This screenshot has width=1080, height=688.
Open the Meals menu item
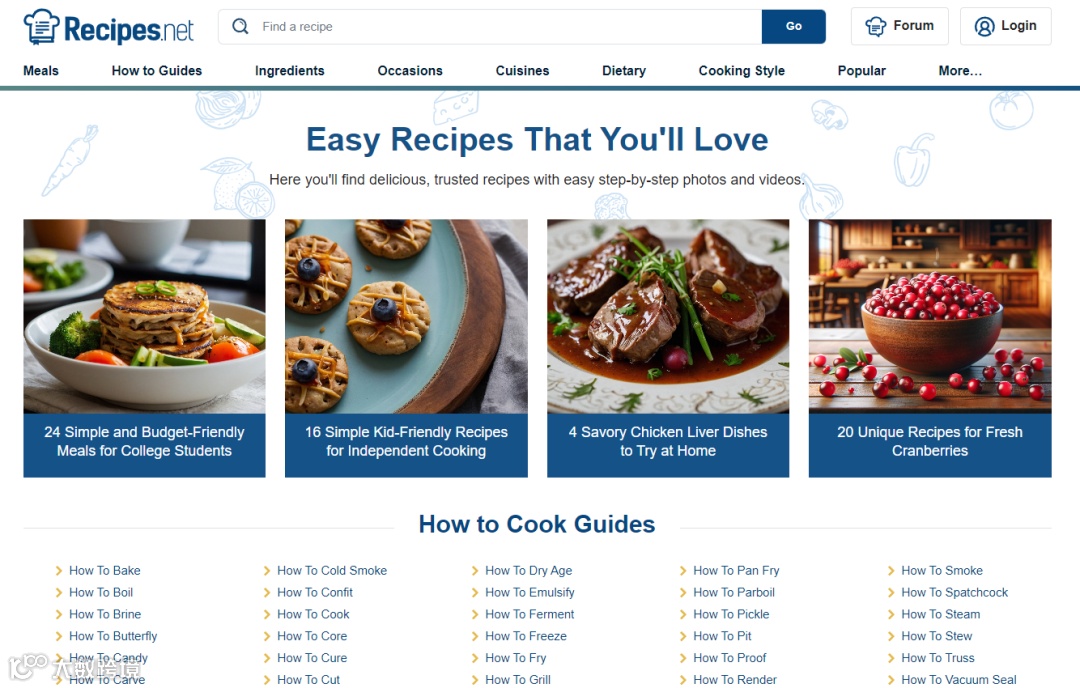pos(41,70)
